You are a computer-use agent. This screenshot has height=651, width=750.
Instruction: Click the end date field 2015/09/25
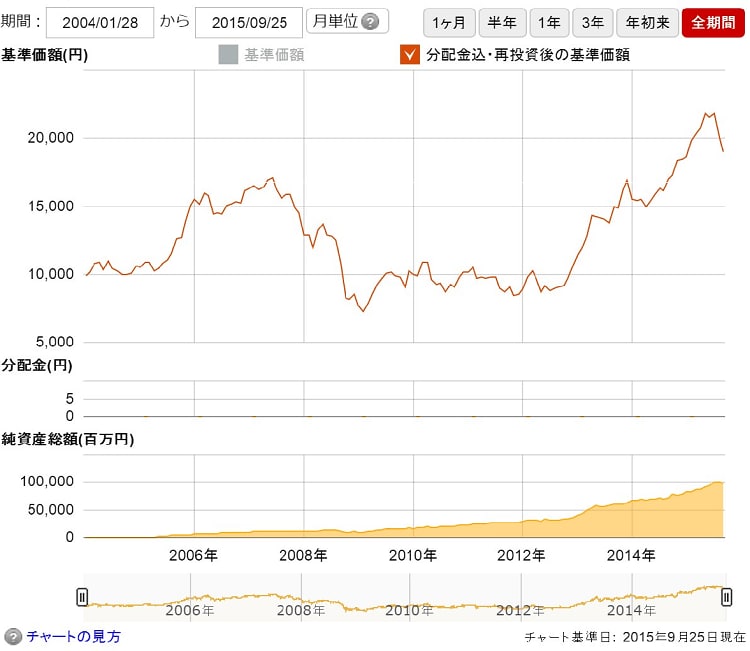pyautogui.click(x=249, y=22)
